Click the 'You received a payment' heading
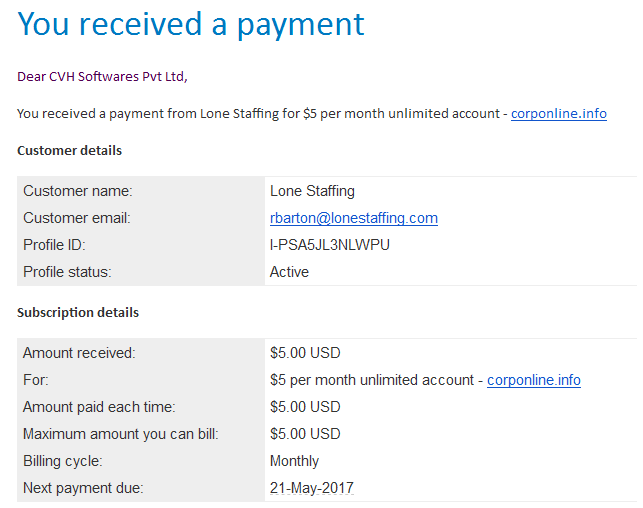This screenshot has width=643, height=508. [x=191, y=24]
